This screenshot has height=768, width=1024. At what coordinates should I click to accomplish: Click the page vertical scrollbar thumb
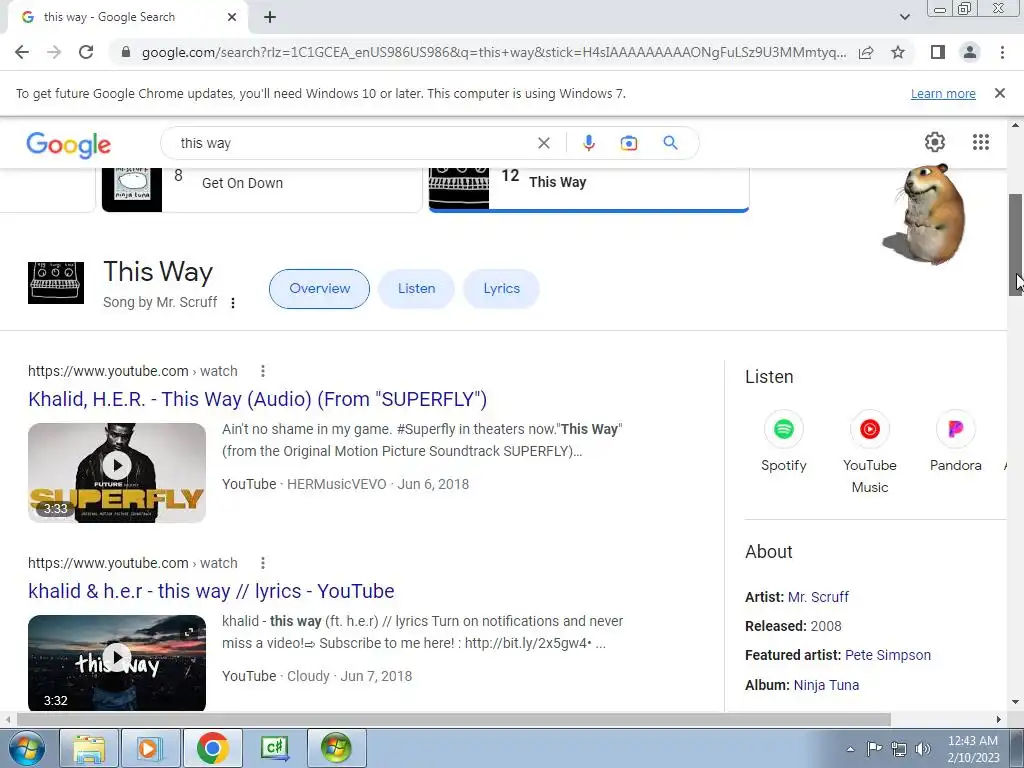1016,245
